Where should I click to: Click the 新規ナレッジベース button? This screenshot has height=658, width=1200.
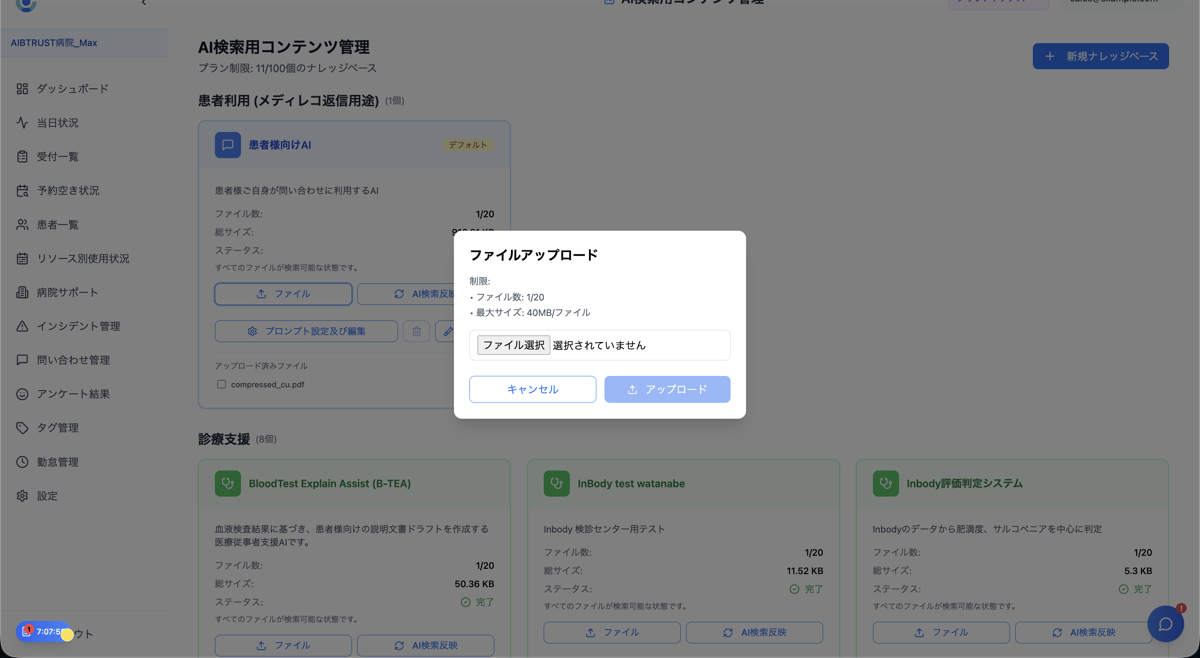click(1100, 55)
